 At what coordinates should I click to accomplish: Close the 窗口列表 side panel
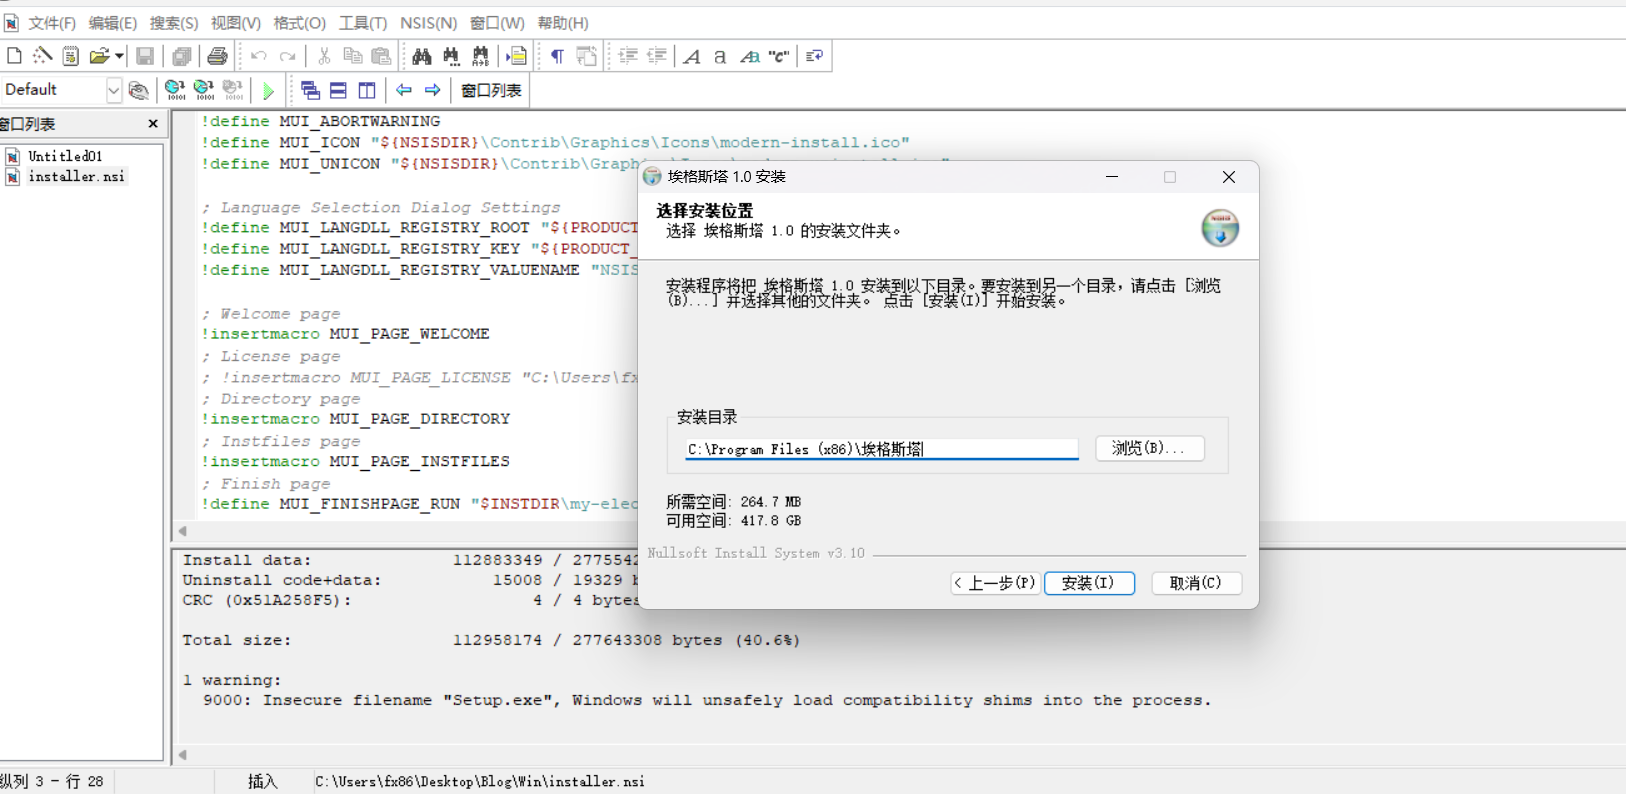[x=153, y=123]
